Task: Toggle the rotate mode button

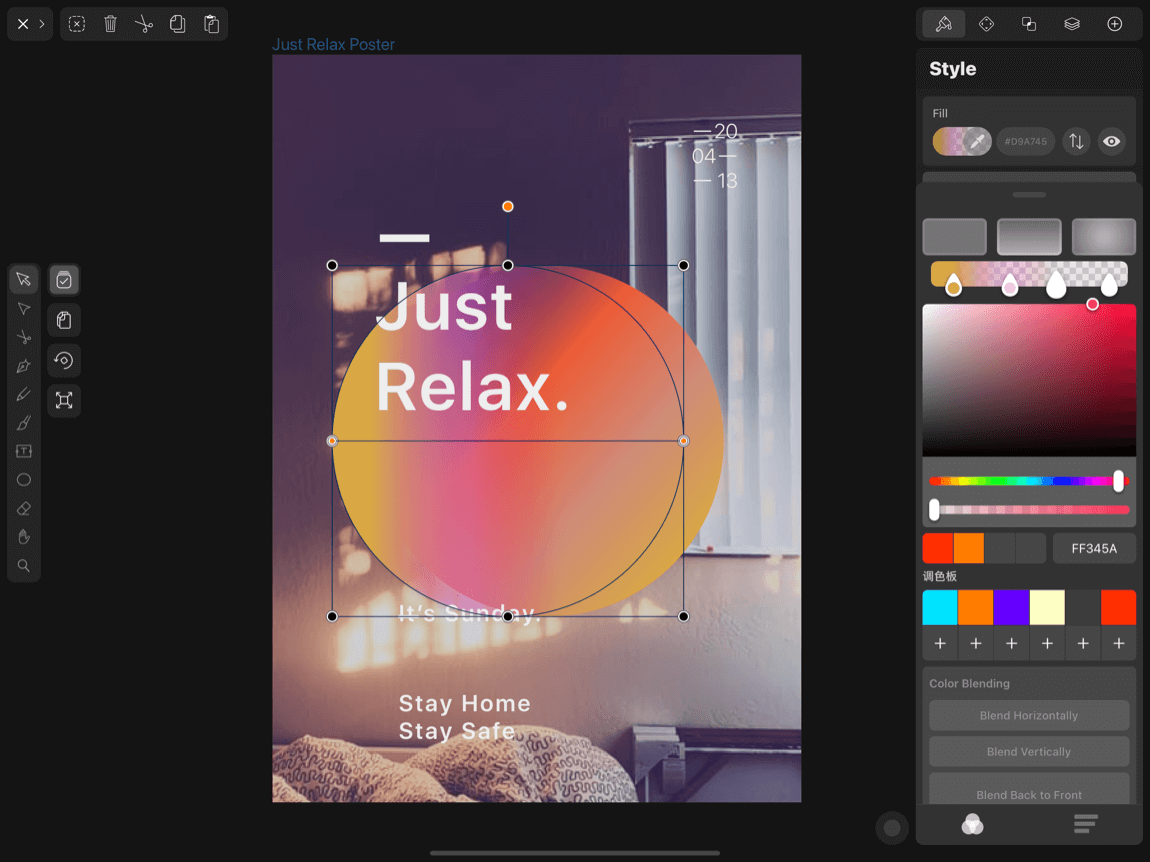Action: tap(64, 360)
